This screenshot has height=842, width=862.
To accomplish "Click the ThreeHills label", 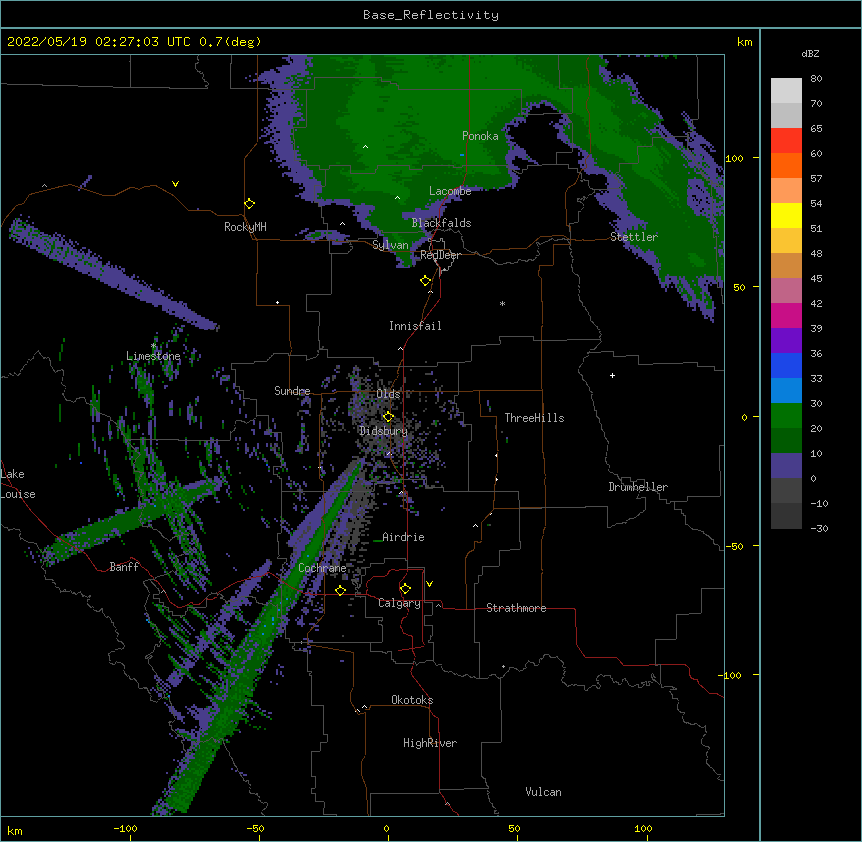I will point(534,418).
